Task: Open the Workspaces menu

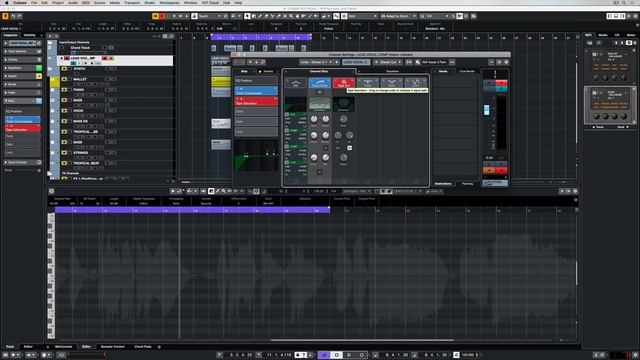Action: pos(169,2)
